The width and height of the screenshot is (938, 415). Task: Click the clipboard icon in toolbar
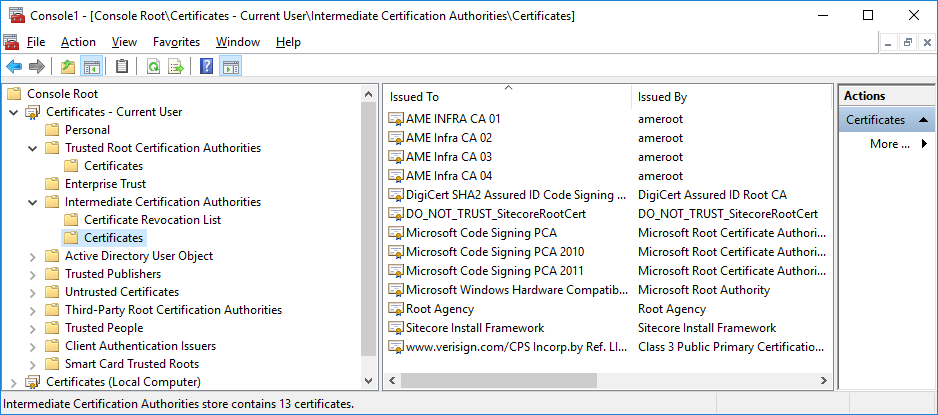(122, 67)
